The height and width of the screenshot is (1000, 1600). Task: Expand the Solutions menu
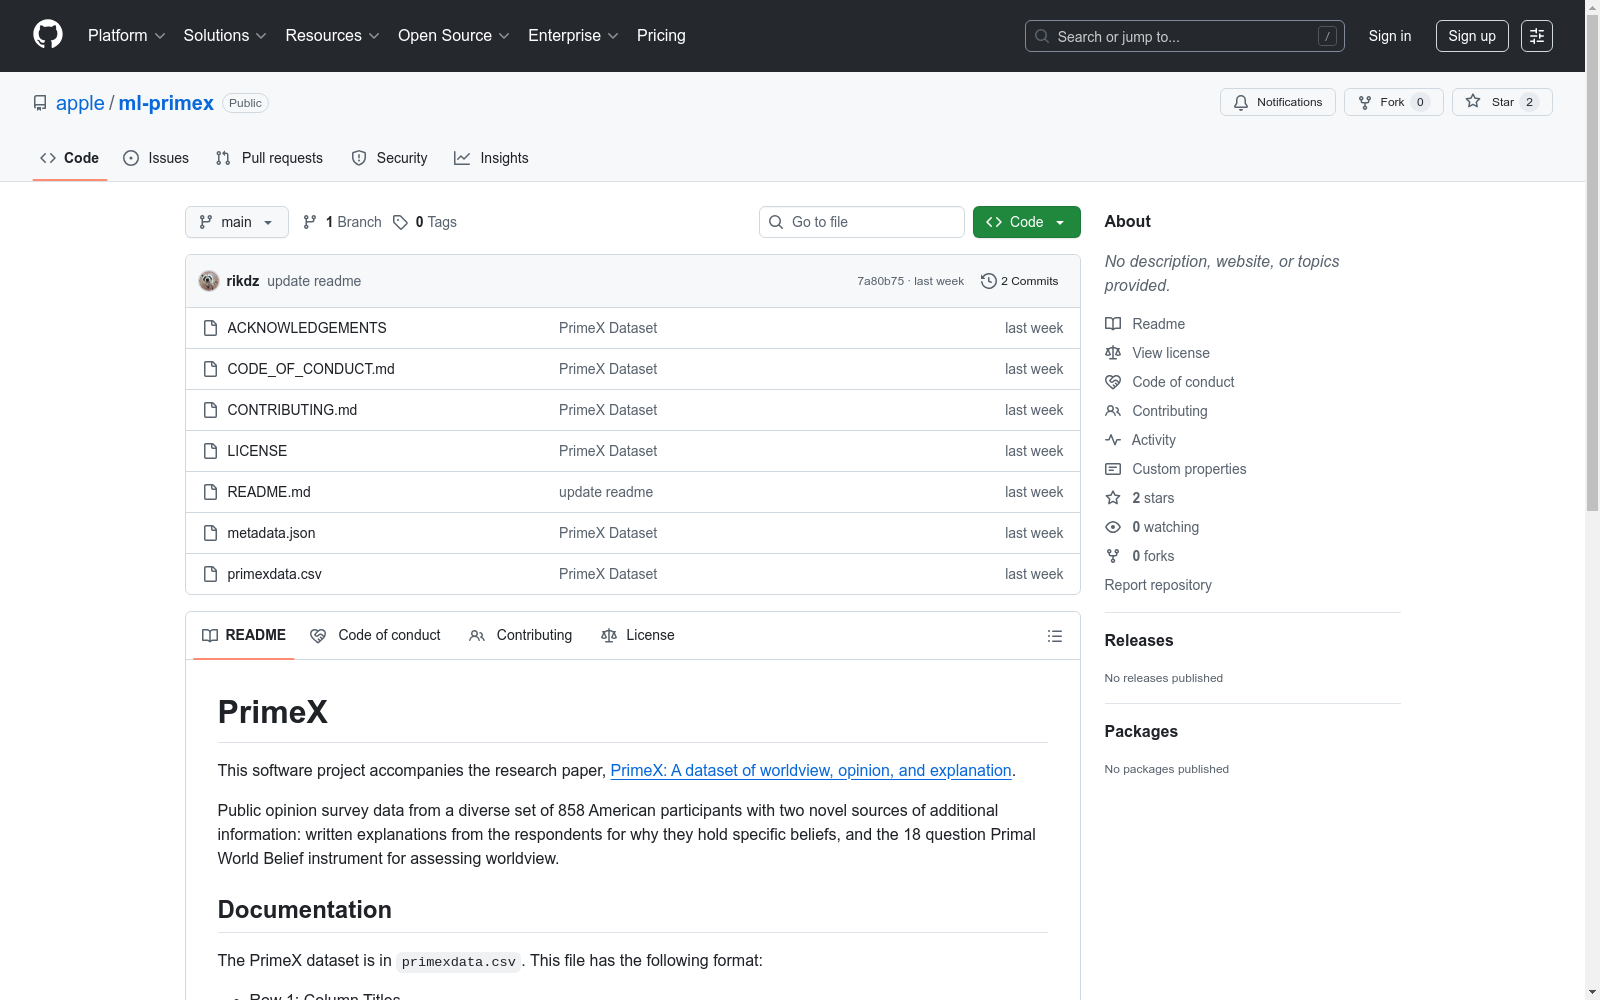click(x=225, y=35)
